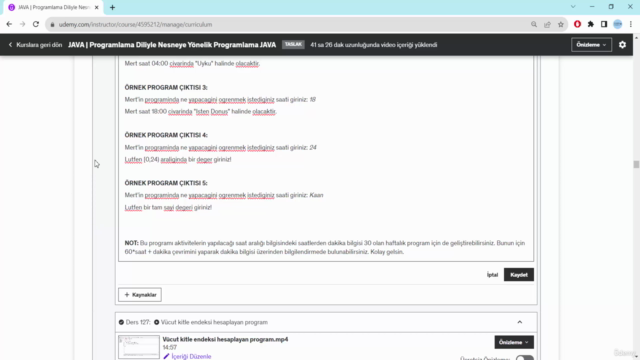Collapse the Ders 127 lecture panel

[520, 322]
